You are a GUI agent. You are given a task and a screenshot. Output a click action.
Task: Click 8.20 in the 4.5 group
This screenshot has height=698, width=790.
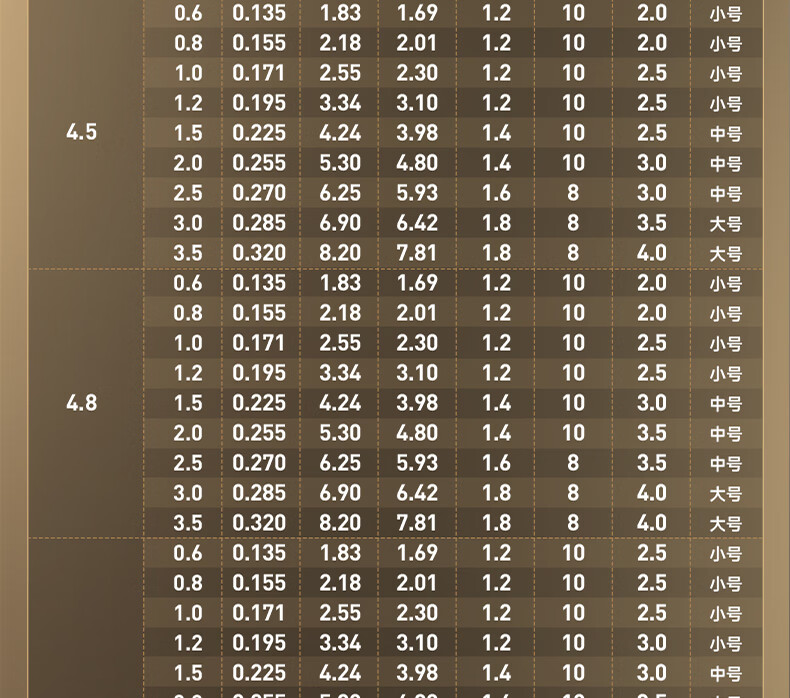coord(340,253)
